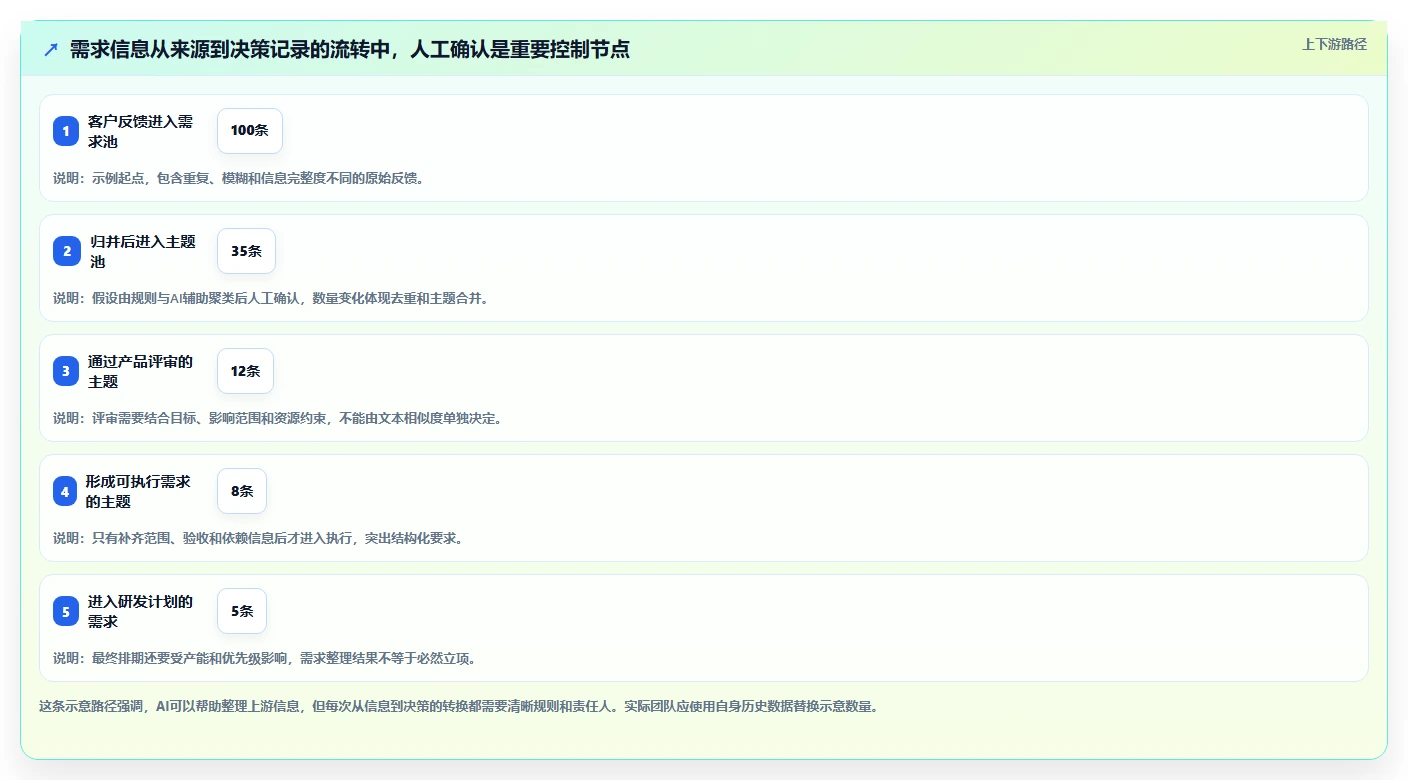This screenshot has height=780, width=1408.
Task: Click the note starting 说明：最终排期
Action: 266,658
